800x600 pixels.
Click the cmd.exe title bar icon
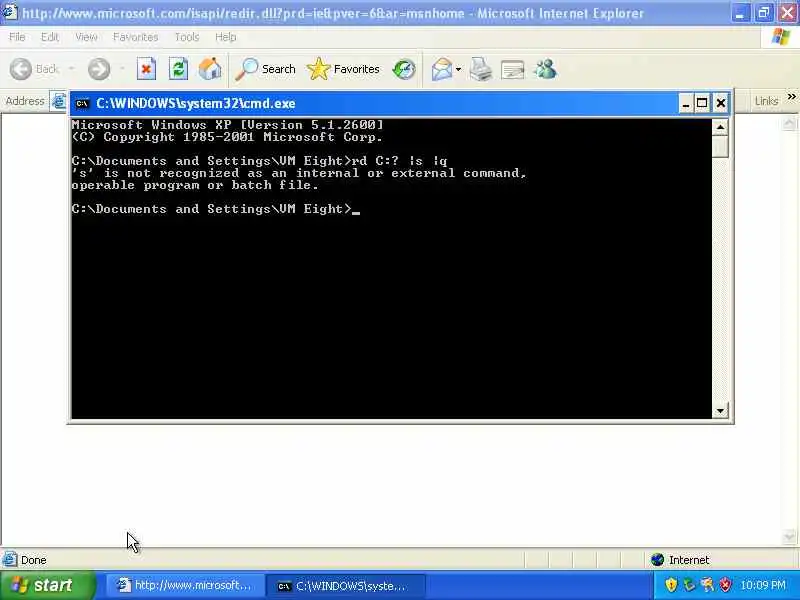pyautogui.click(x=82, y=104)
